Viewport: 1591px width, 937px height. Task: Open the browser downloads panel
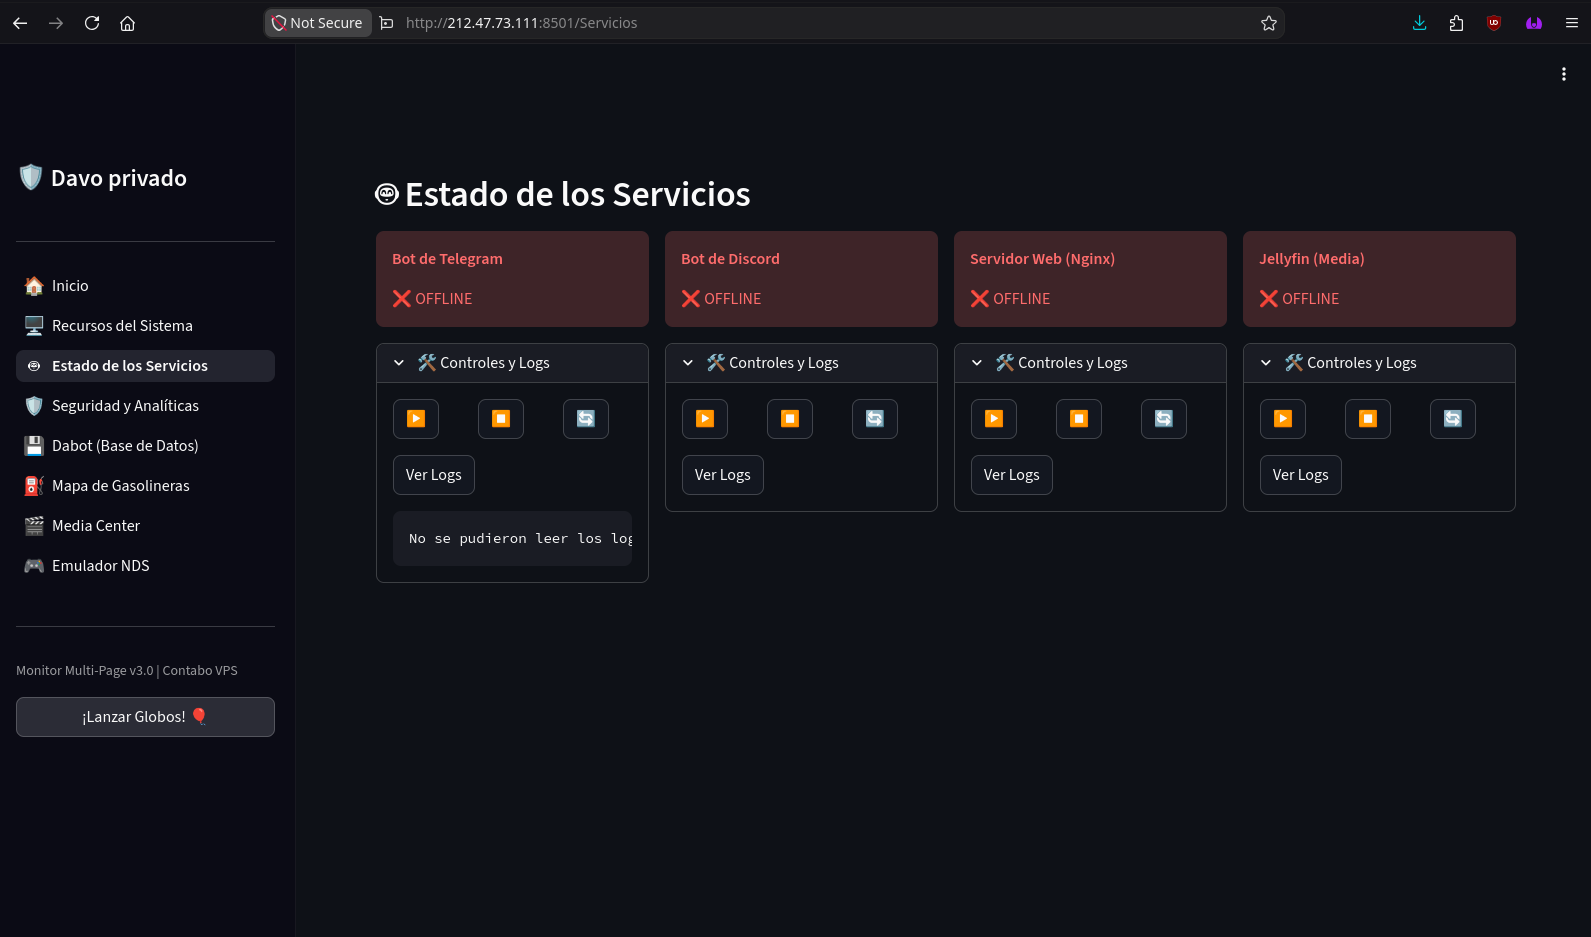(x=1419, y=23)
